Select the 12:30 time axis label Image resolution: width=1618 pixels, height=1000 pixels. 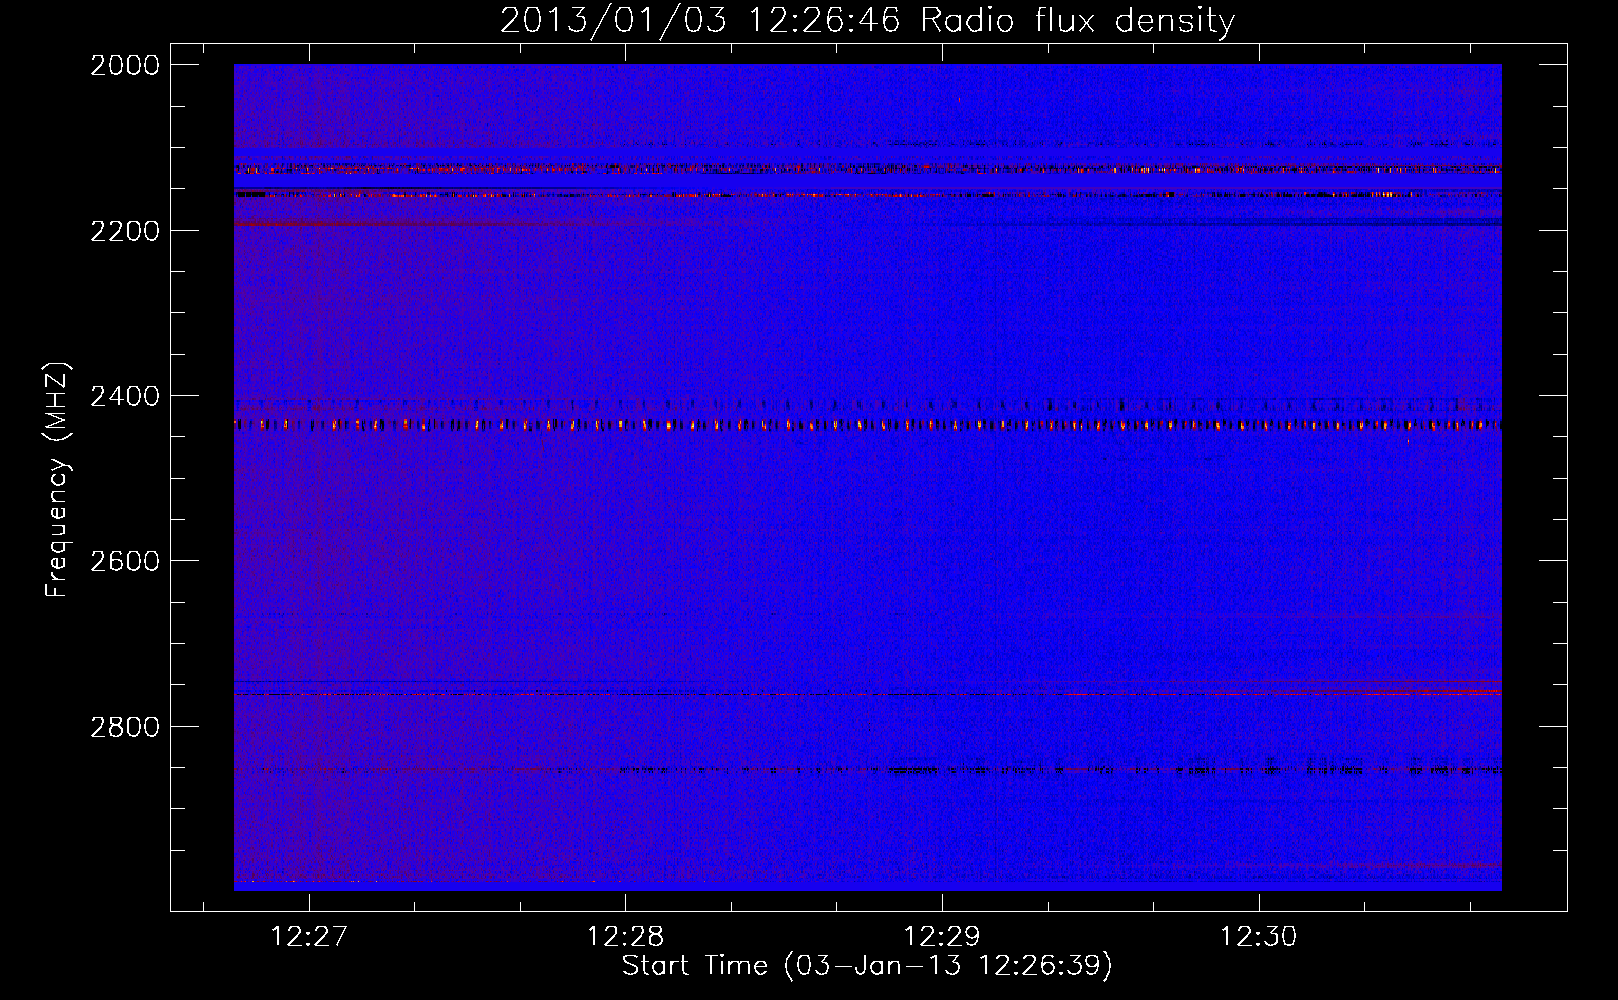(1258, 936)
